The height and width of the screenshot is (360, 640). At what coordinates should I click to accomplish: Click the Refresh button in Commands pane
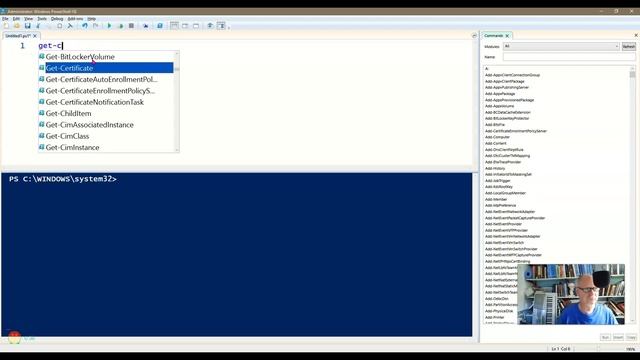pyautogui.click(x=629, y=47)
